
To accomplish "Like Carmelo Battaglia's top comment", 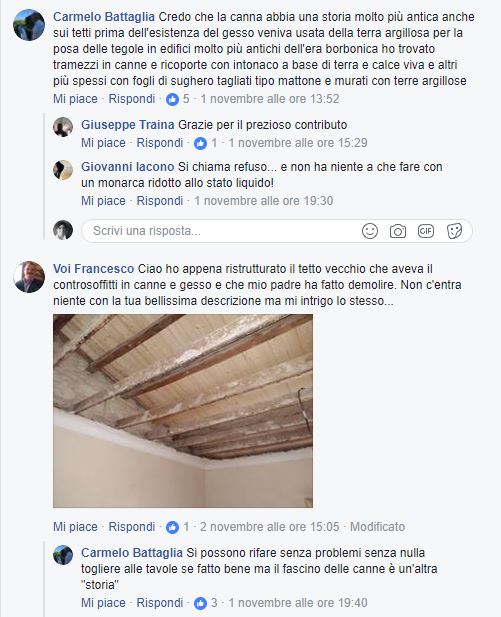I will pos(75,99).
